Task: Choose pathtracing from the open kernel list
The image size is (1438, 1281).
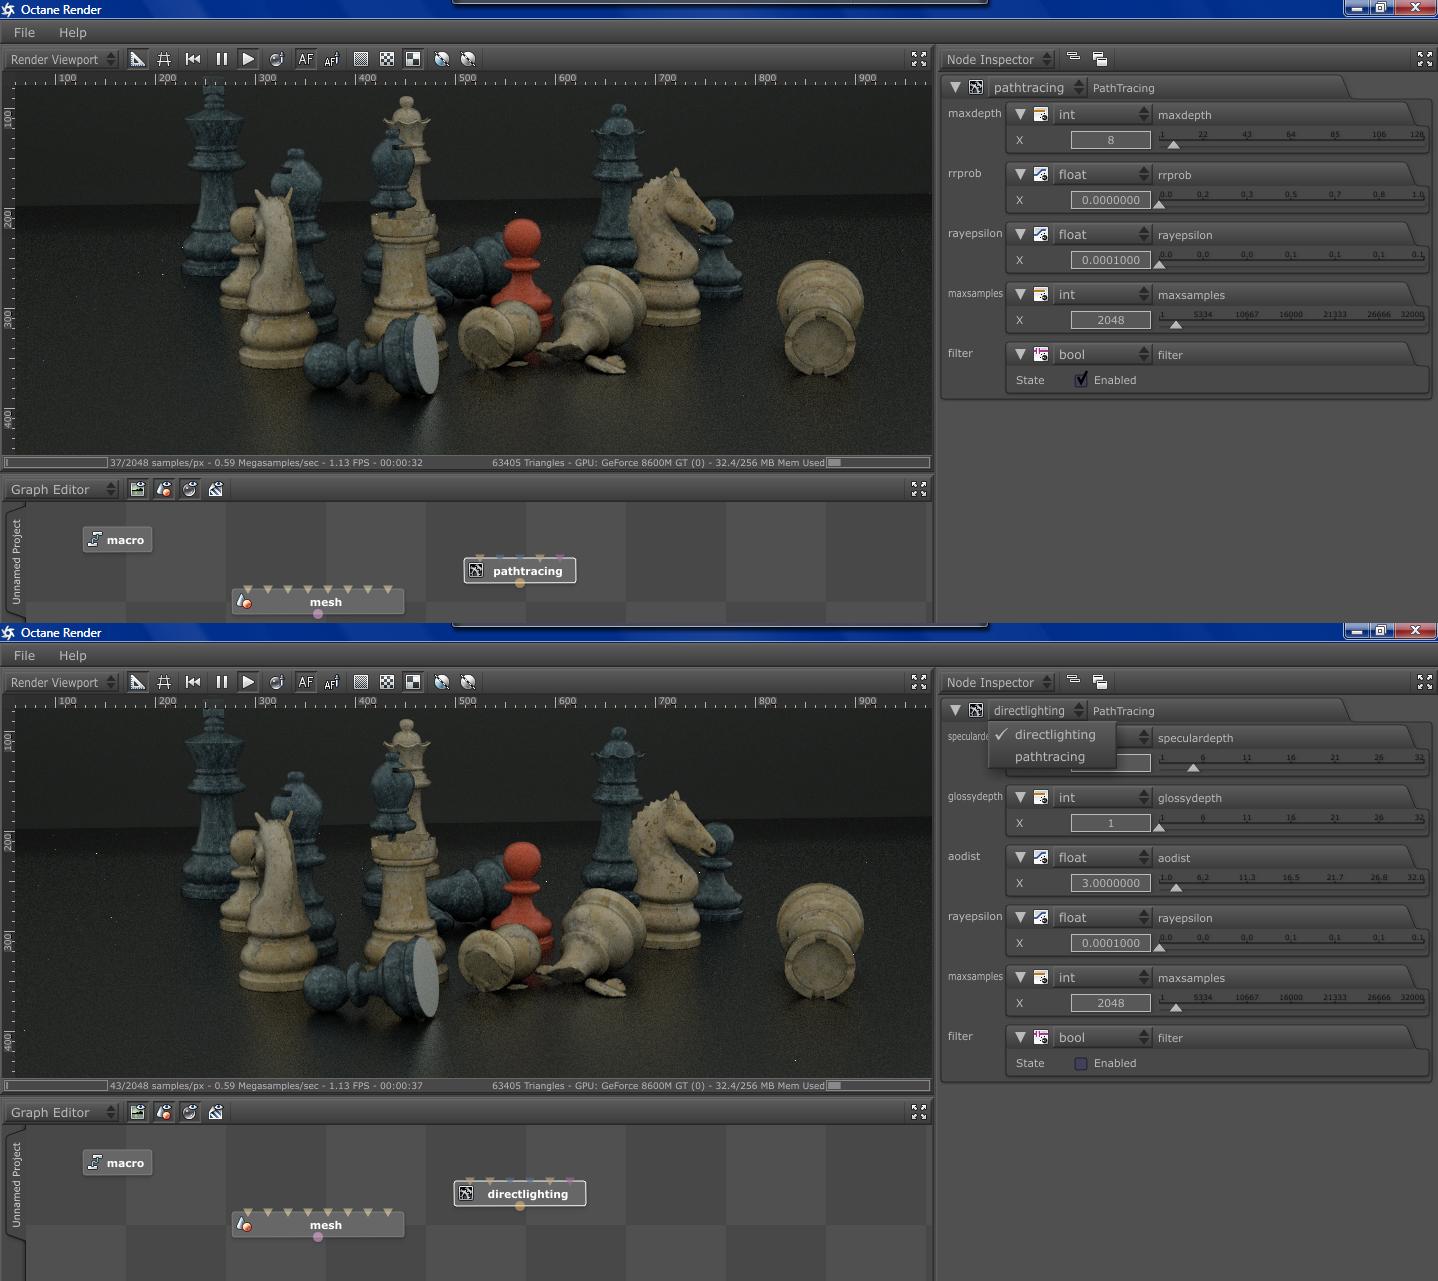Action: coord(1052,757)
